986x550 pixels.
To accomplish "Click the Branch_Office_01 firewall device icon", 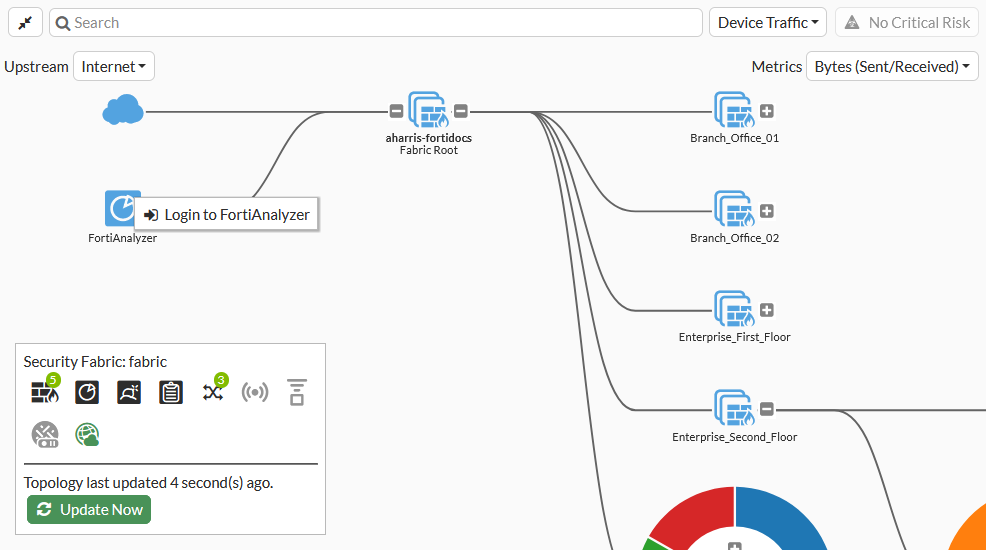I will tap(733, 110).
